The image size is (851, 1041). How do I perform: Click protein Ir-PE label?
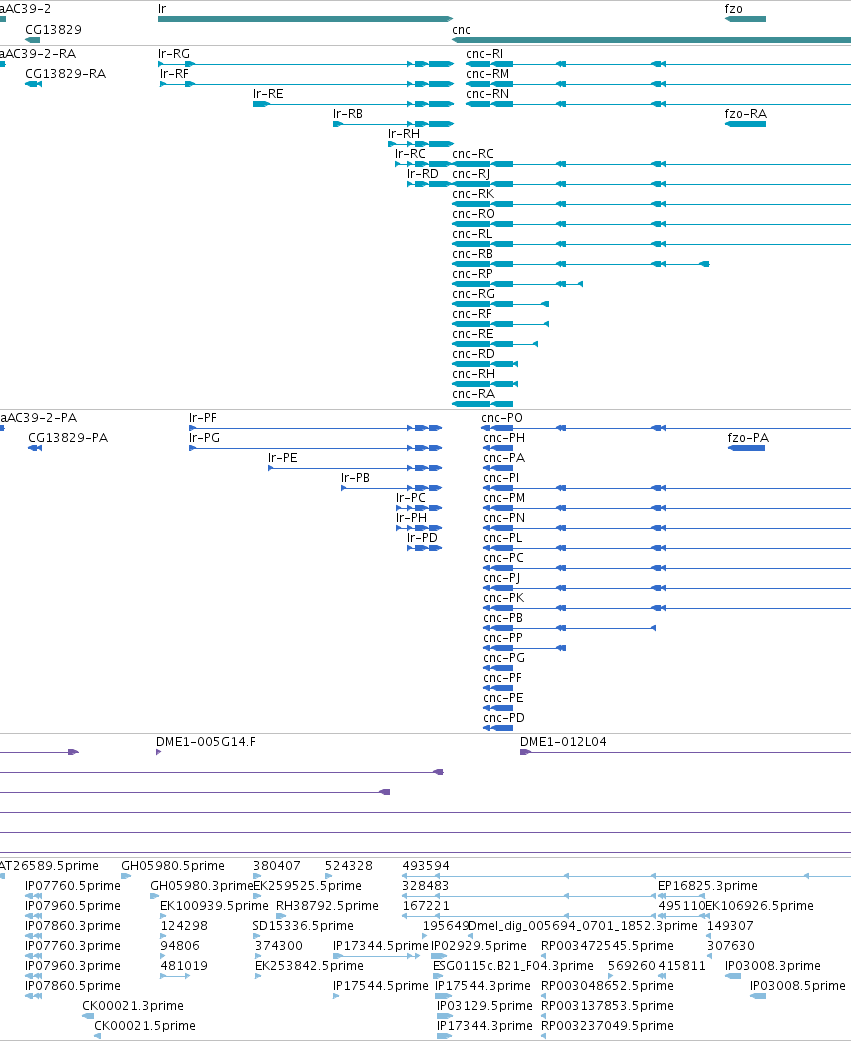tap(283, 457)
